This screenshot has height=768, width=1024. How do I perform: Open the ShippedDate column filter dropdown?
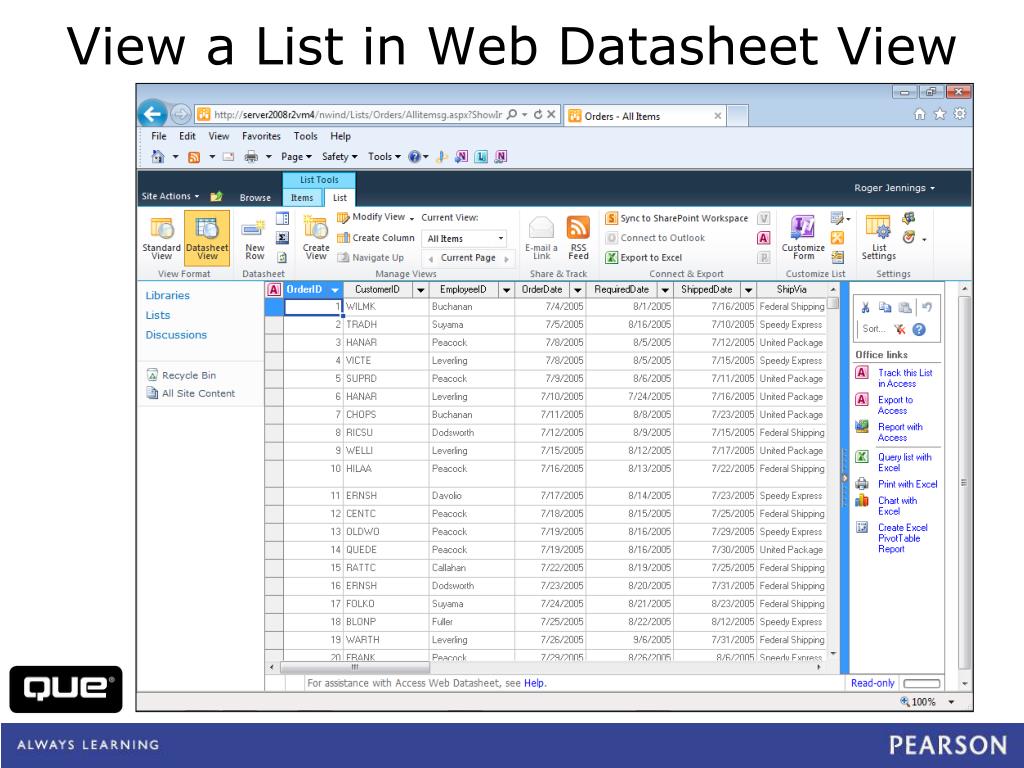[748, 290]
